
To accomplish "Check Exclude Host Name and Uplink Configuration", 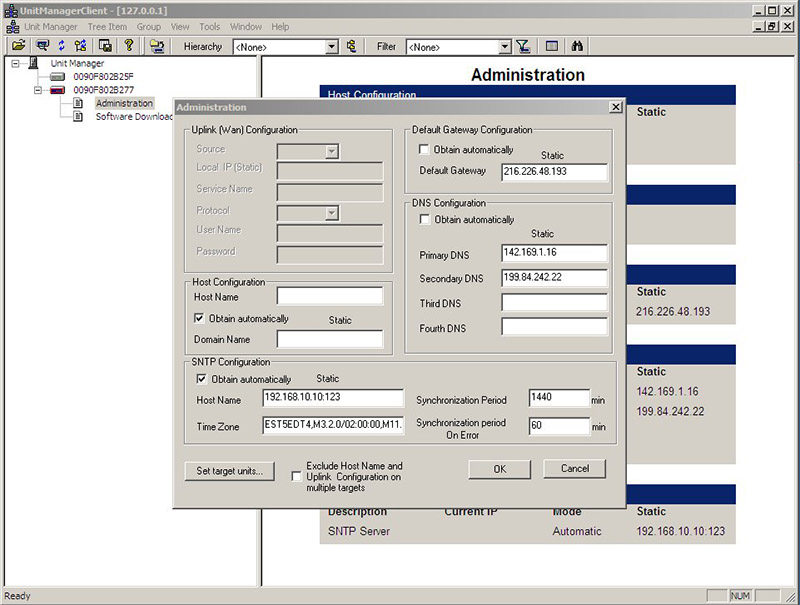I will 296,476.
